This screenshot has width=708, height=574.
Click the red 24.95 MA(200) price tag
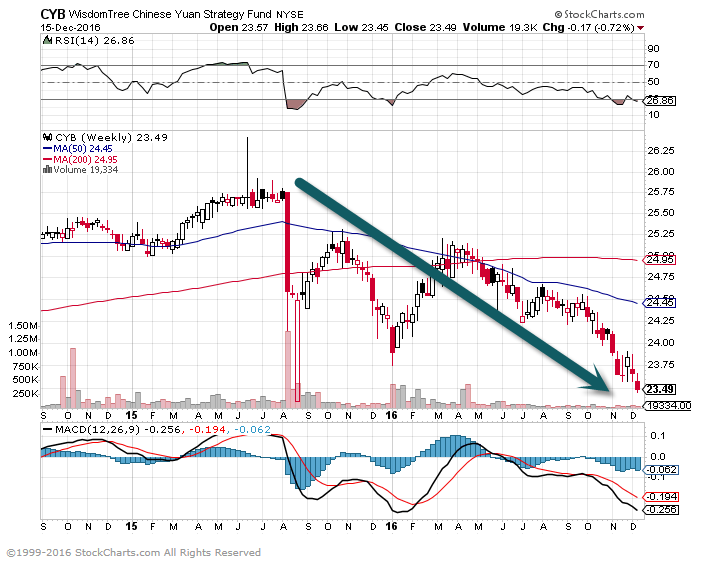(x=660, y=260)
